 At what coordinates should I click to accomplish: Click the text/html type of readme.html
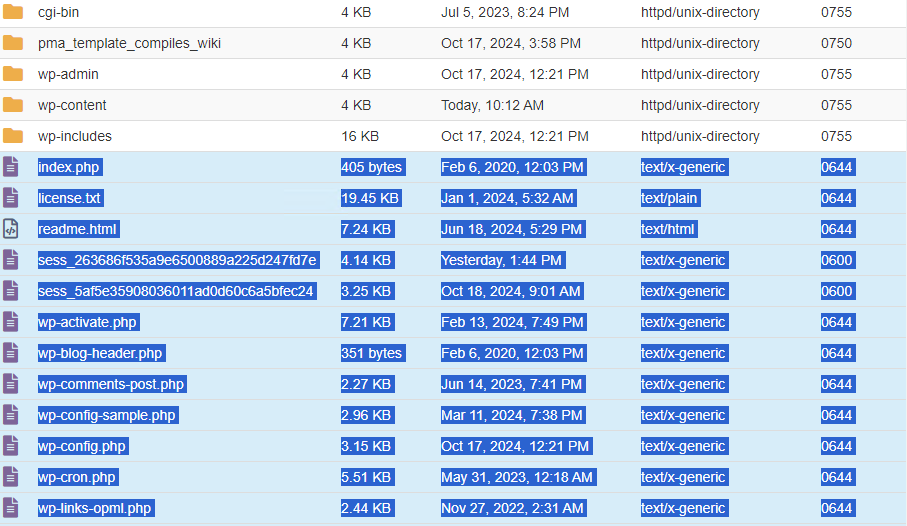668,229
